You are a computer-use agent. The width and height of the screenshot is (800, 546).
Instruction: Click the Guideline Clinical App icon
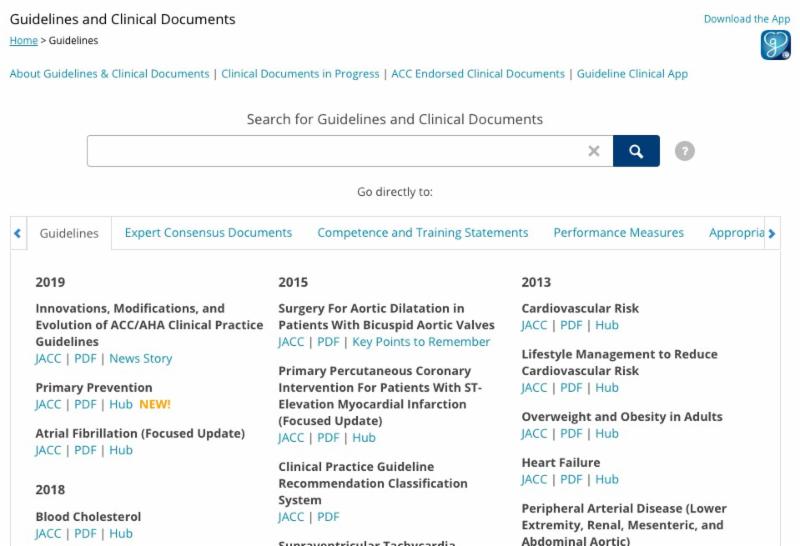pyautogui.click(x=775, y=45)
